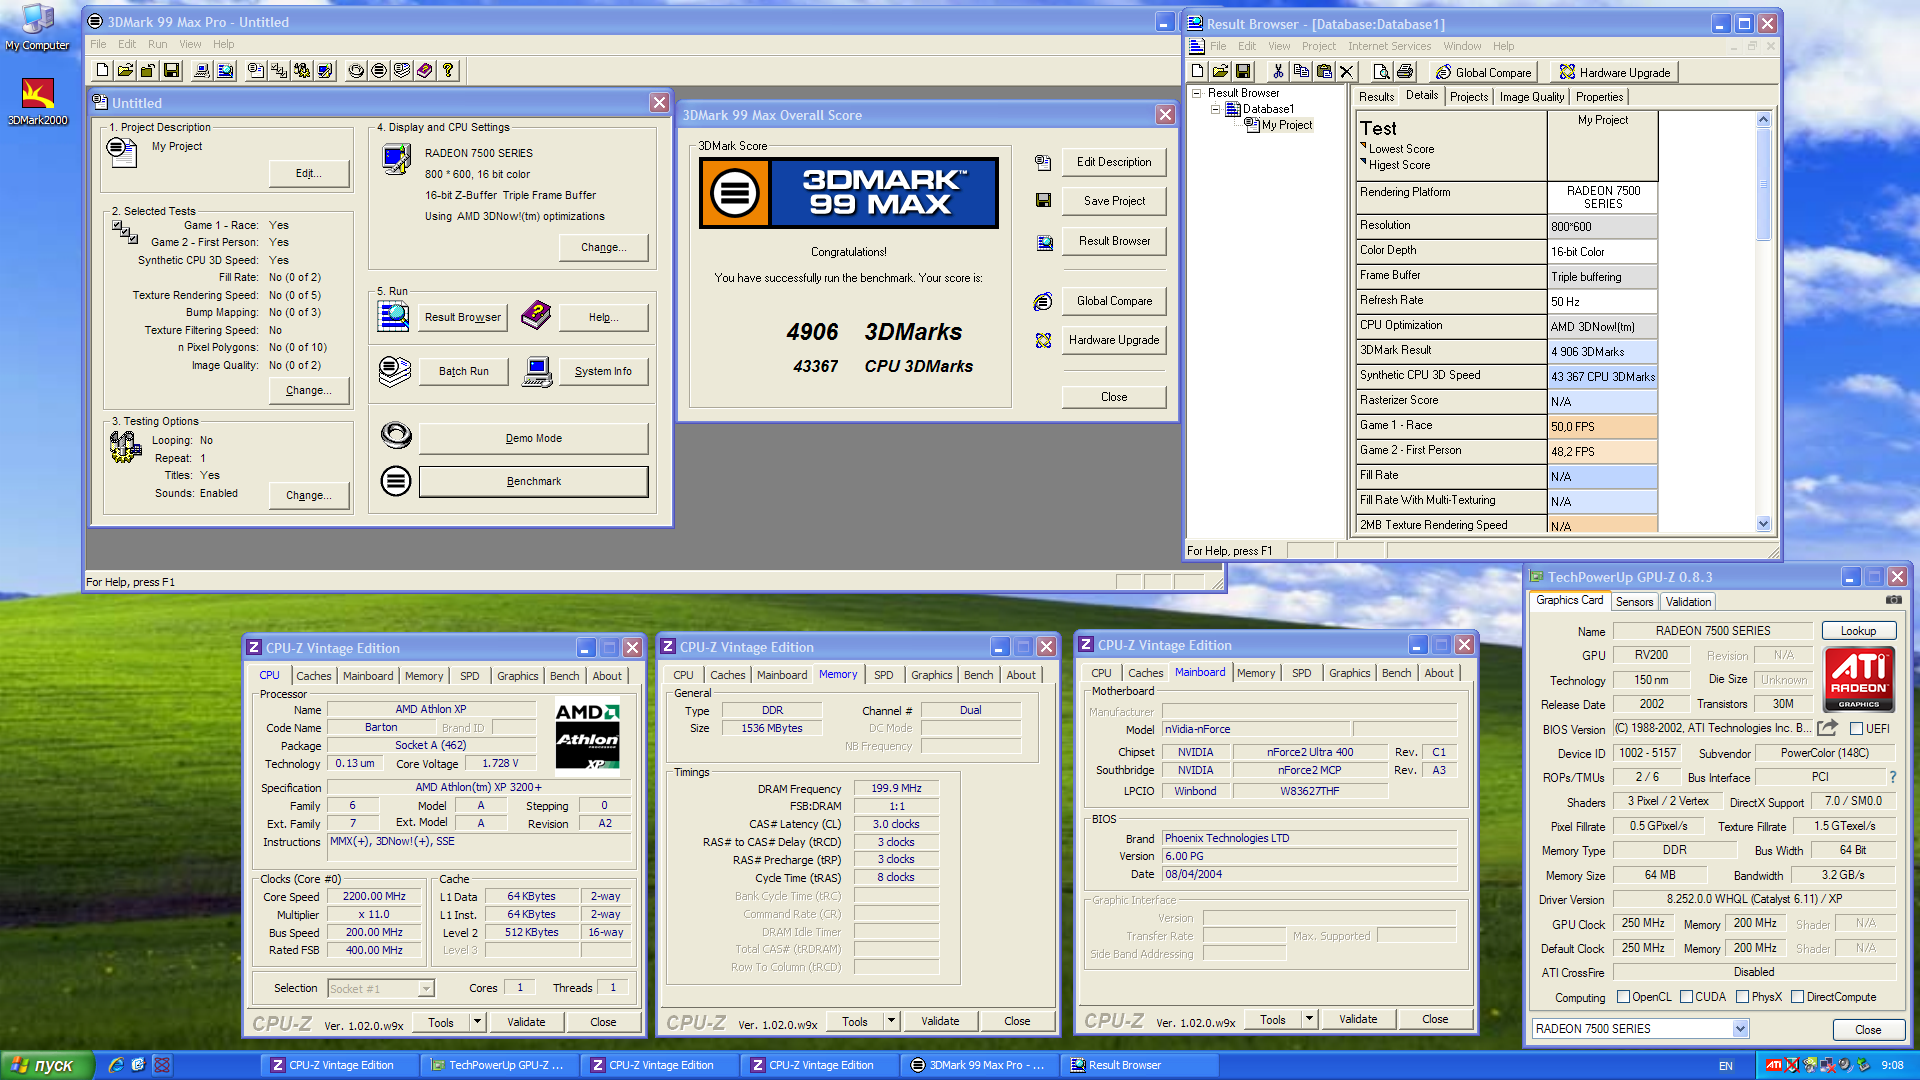1920x1080 pixels.
Task: Click GPU-Z Bus Interface question mark
Action: point(1893,777)
